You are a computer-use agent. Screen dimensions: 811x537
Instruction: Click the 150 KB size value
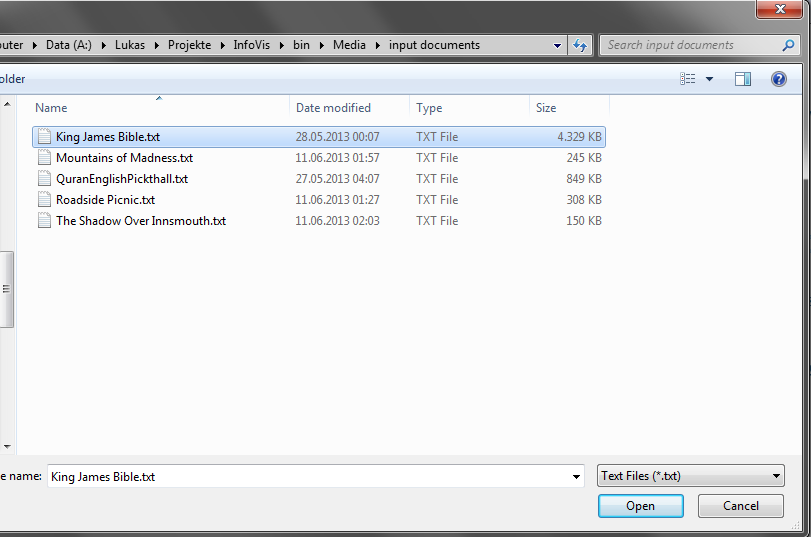[x=584, y=220]
